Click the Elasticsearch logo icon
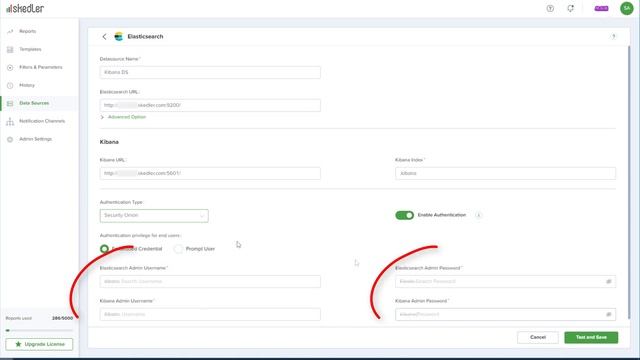Viewport: 640px width, 360px height. click(119, 36)
